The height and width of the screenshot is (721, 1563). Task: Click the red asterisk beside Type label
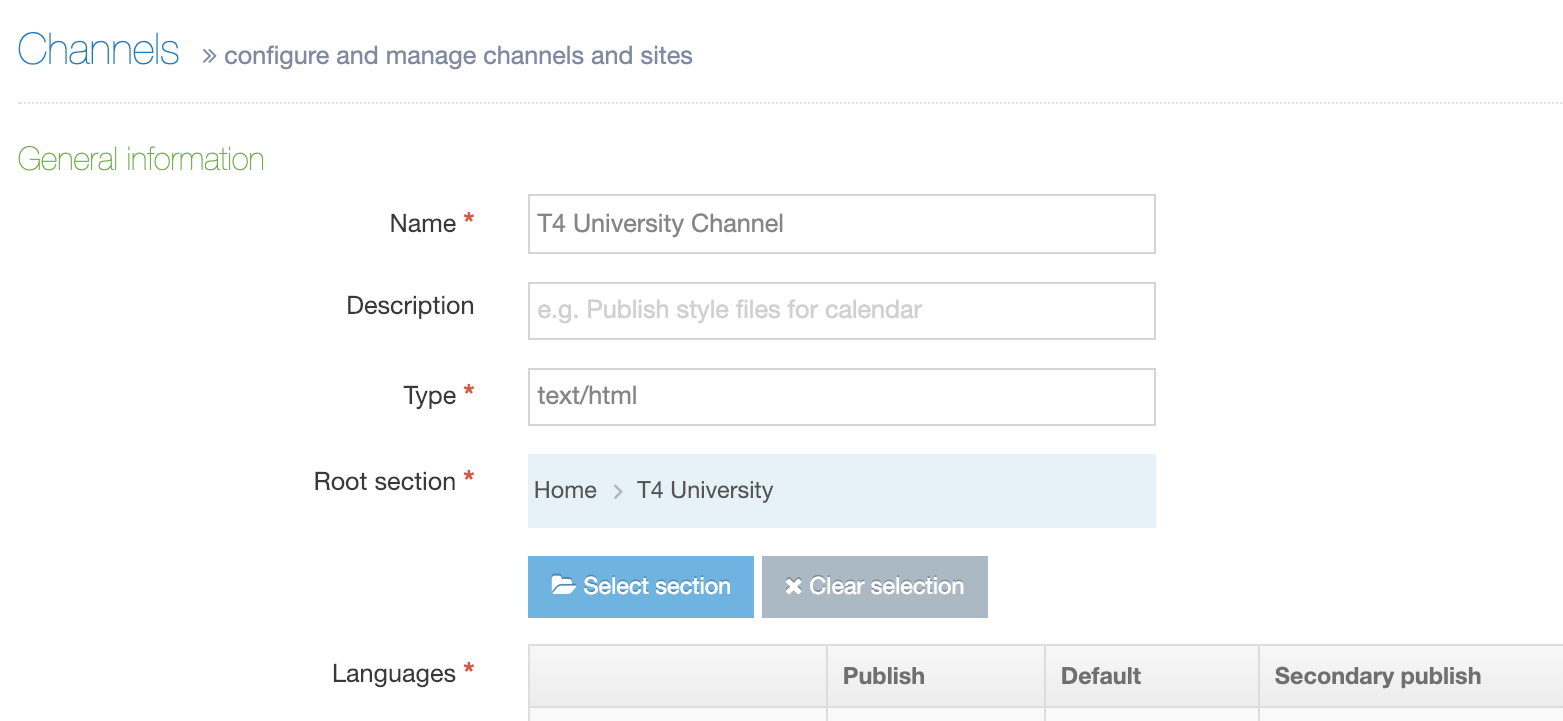pyautogui.click(x=469, y=394)
